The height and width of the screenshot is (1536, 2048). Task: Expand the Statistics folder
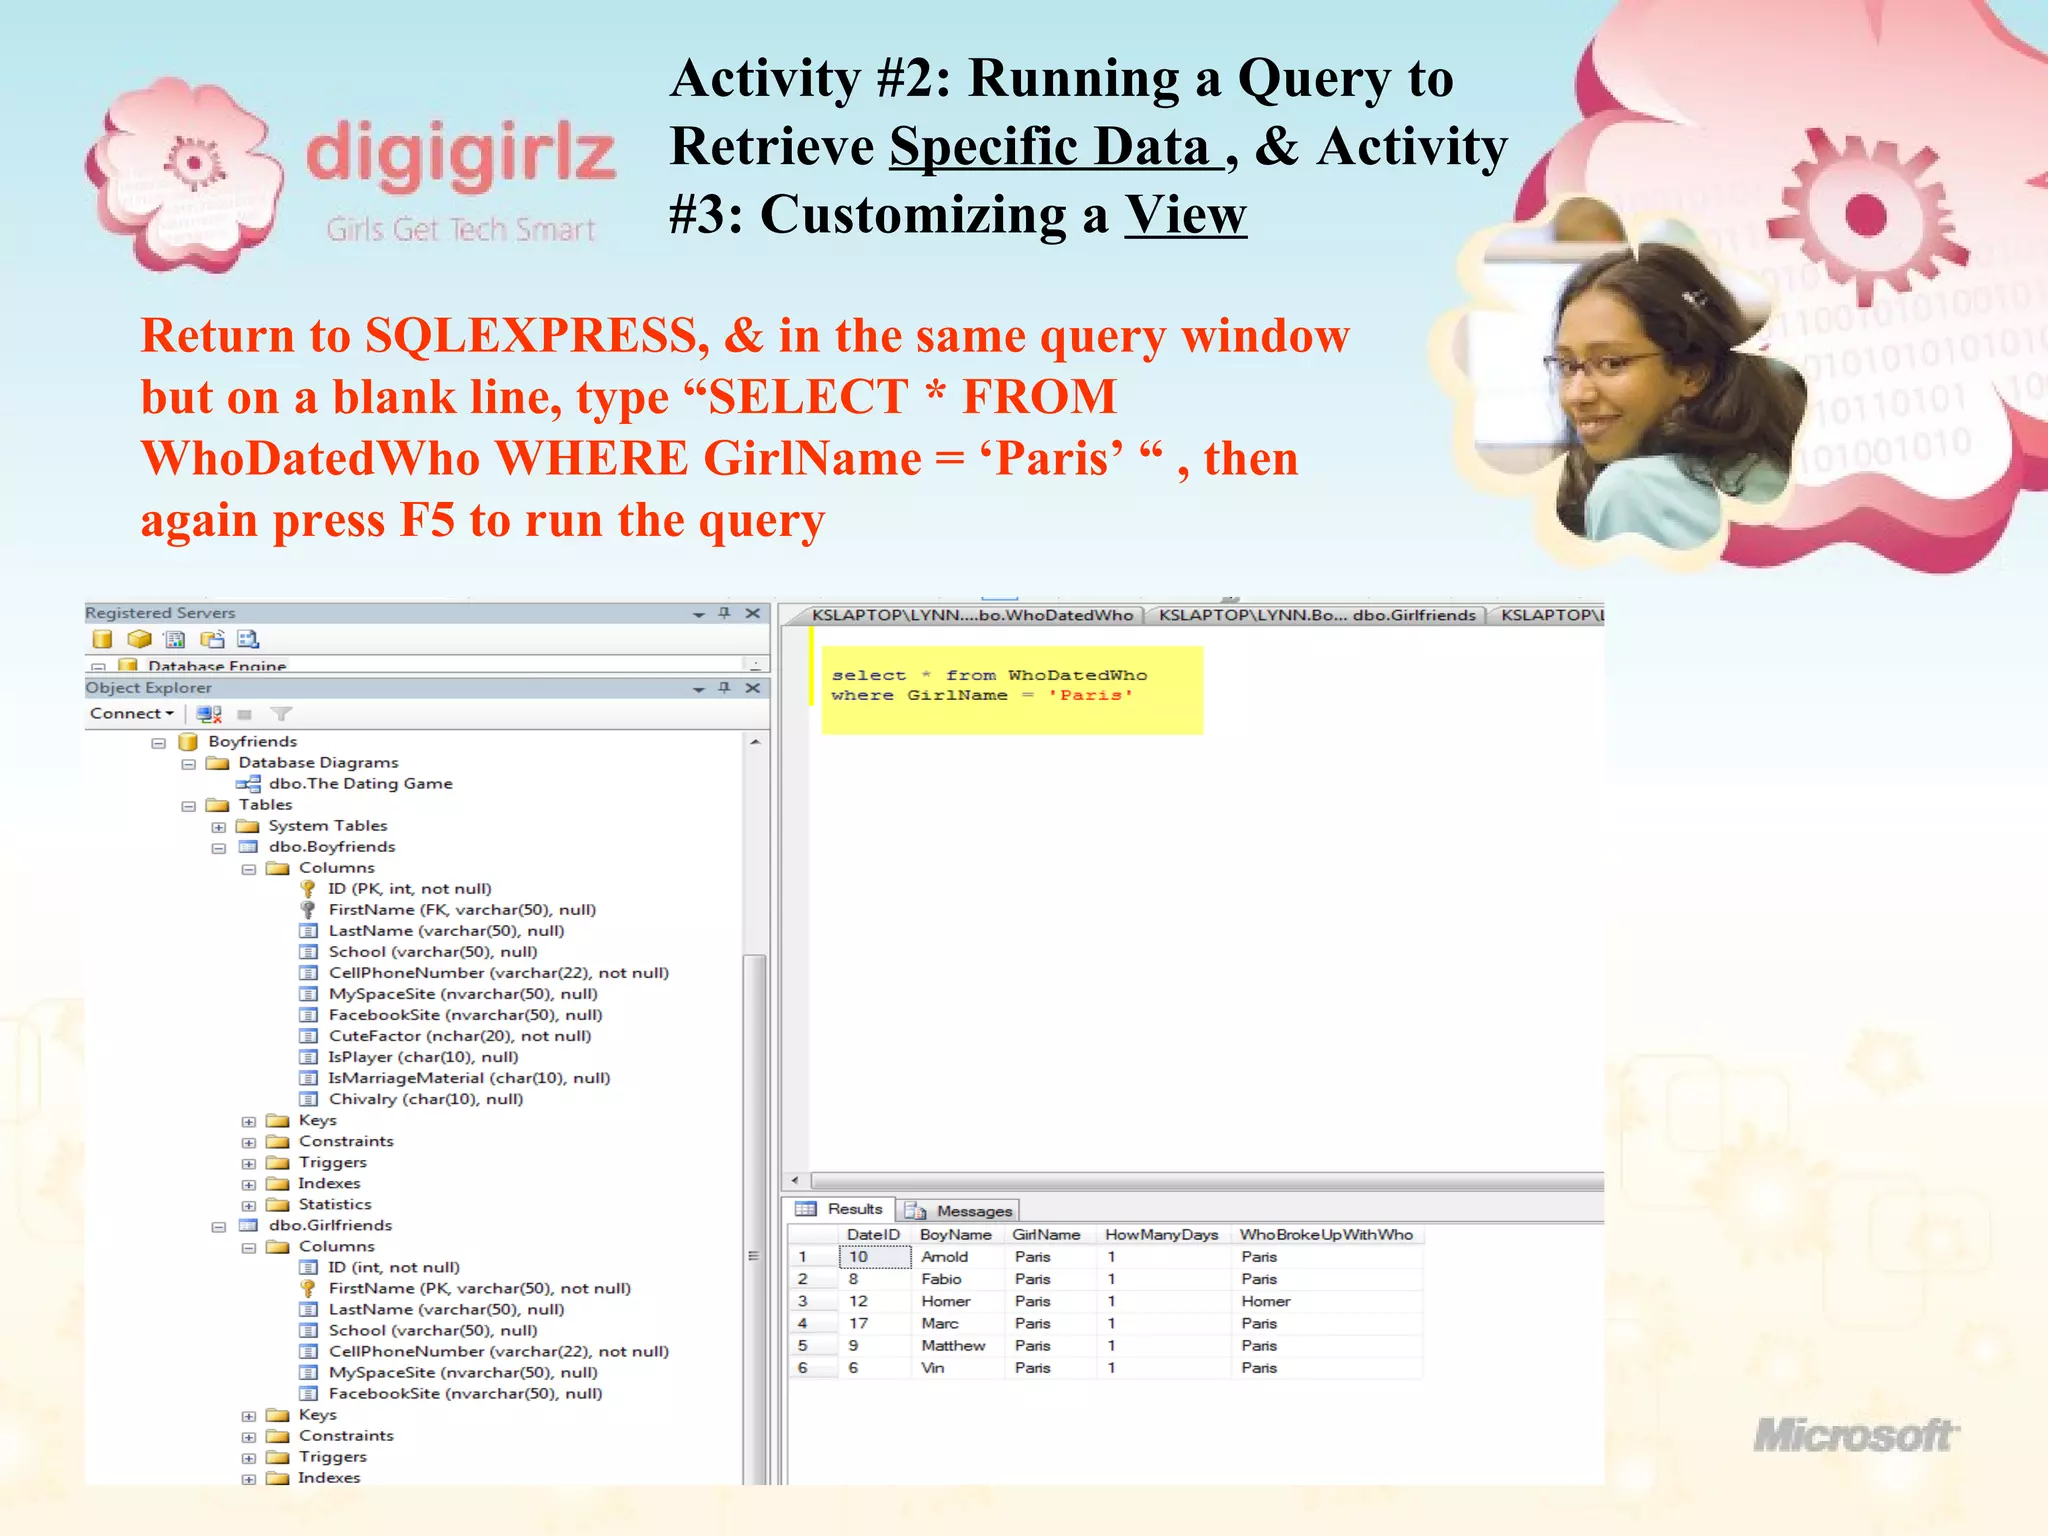click(x=249, y=1206)
